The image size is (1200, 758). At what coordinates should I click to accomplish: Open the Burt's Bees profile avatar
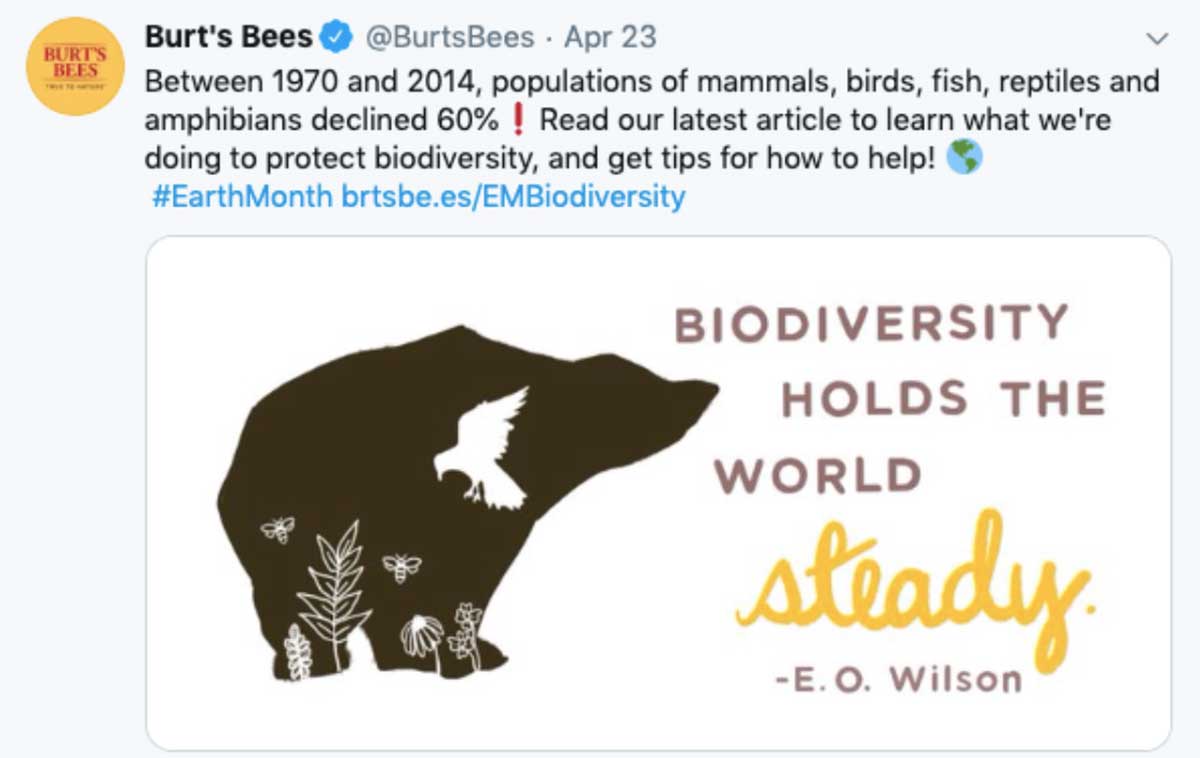(x=75, y=66)
